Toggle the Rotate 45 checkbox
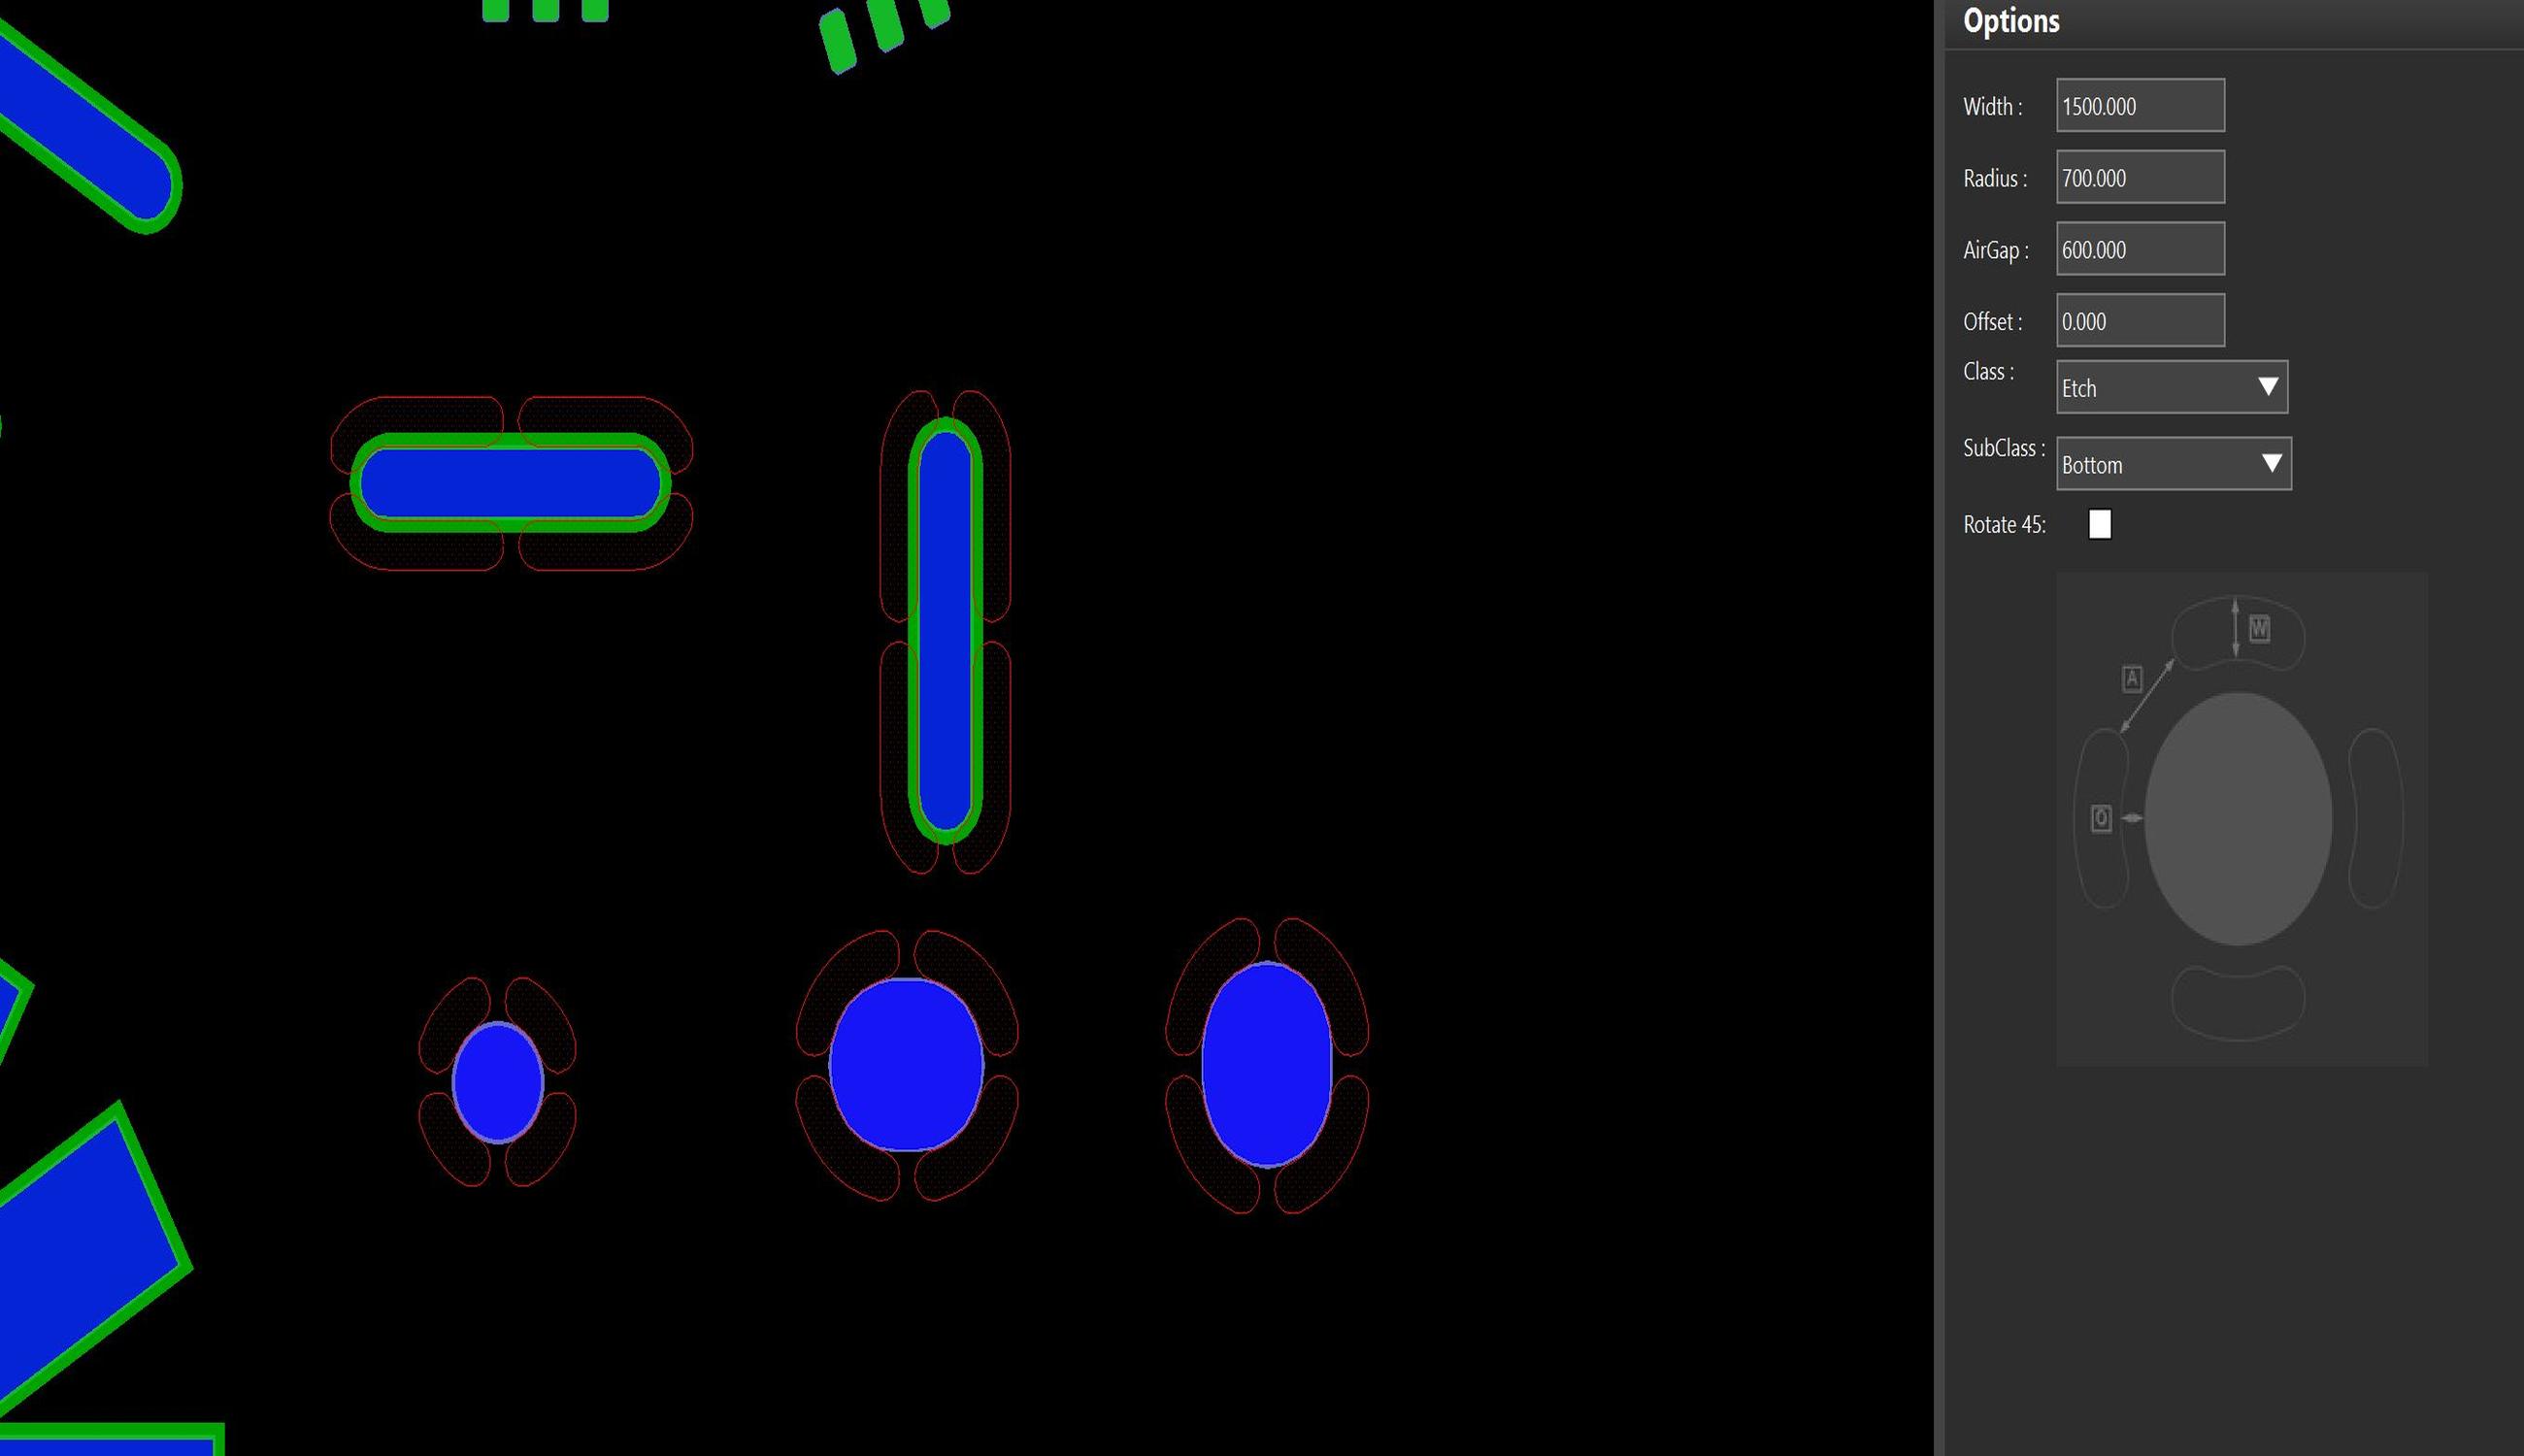The image size is (2524, 1456). [2100, 524]
